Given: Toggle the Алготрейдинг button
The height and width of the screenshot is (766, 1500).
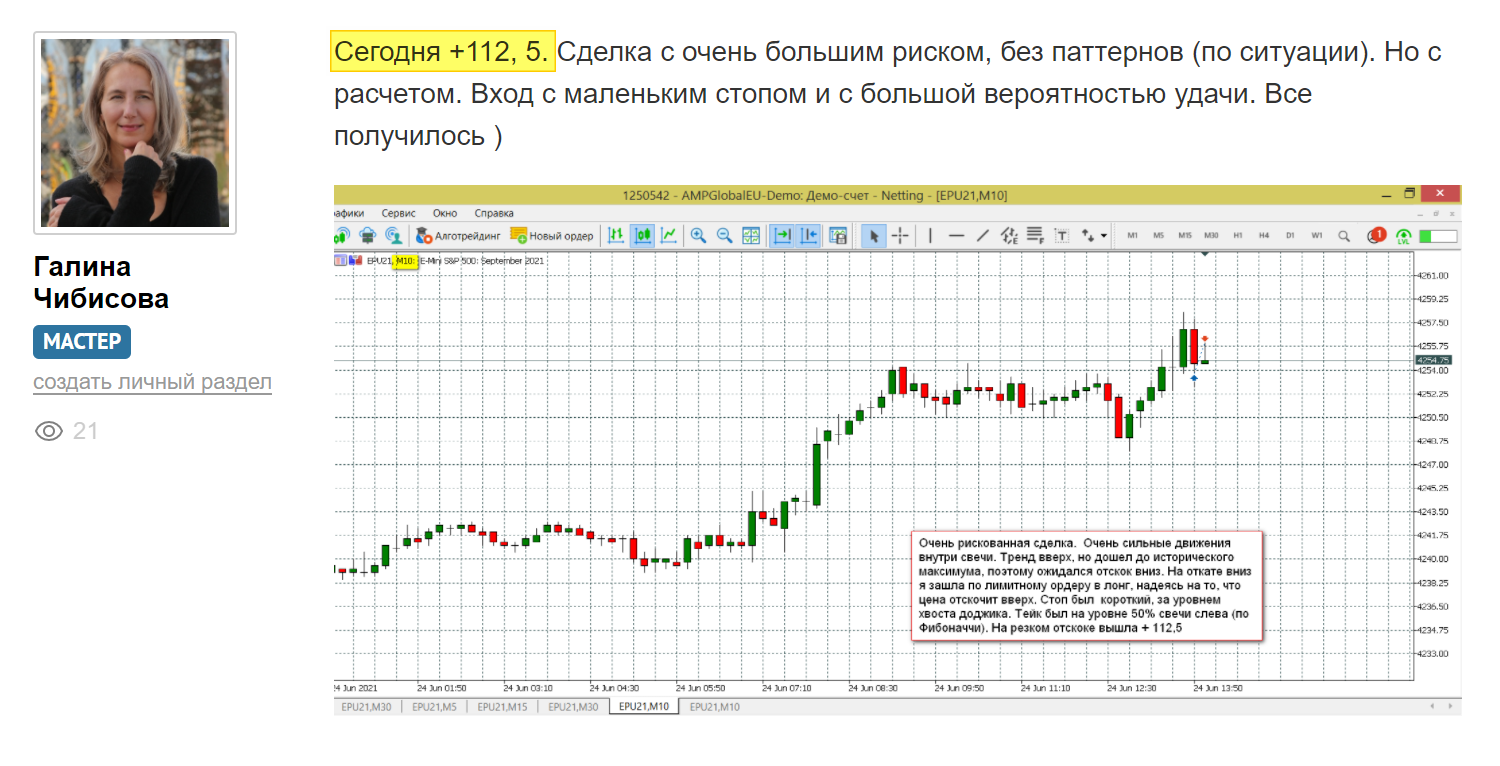Looking at the screenshot, I should pos(456,236).
